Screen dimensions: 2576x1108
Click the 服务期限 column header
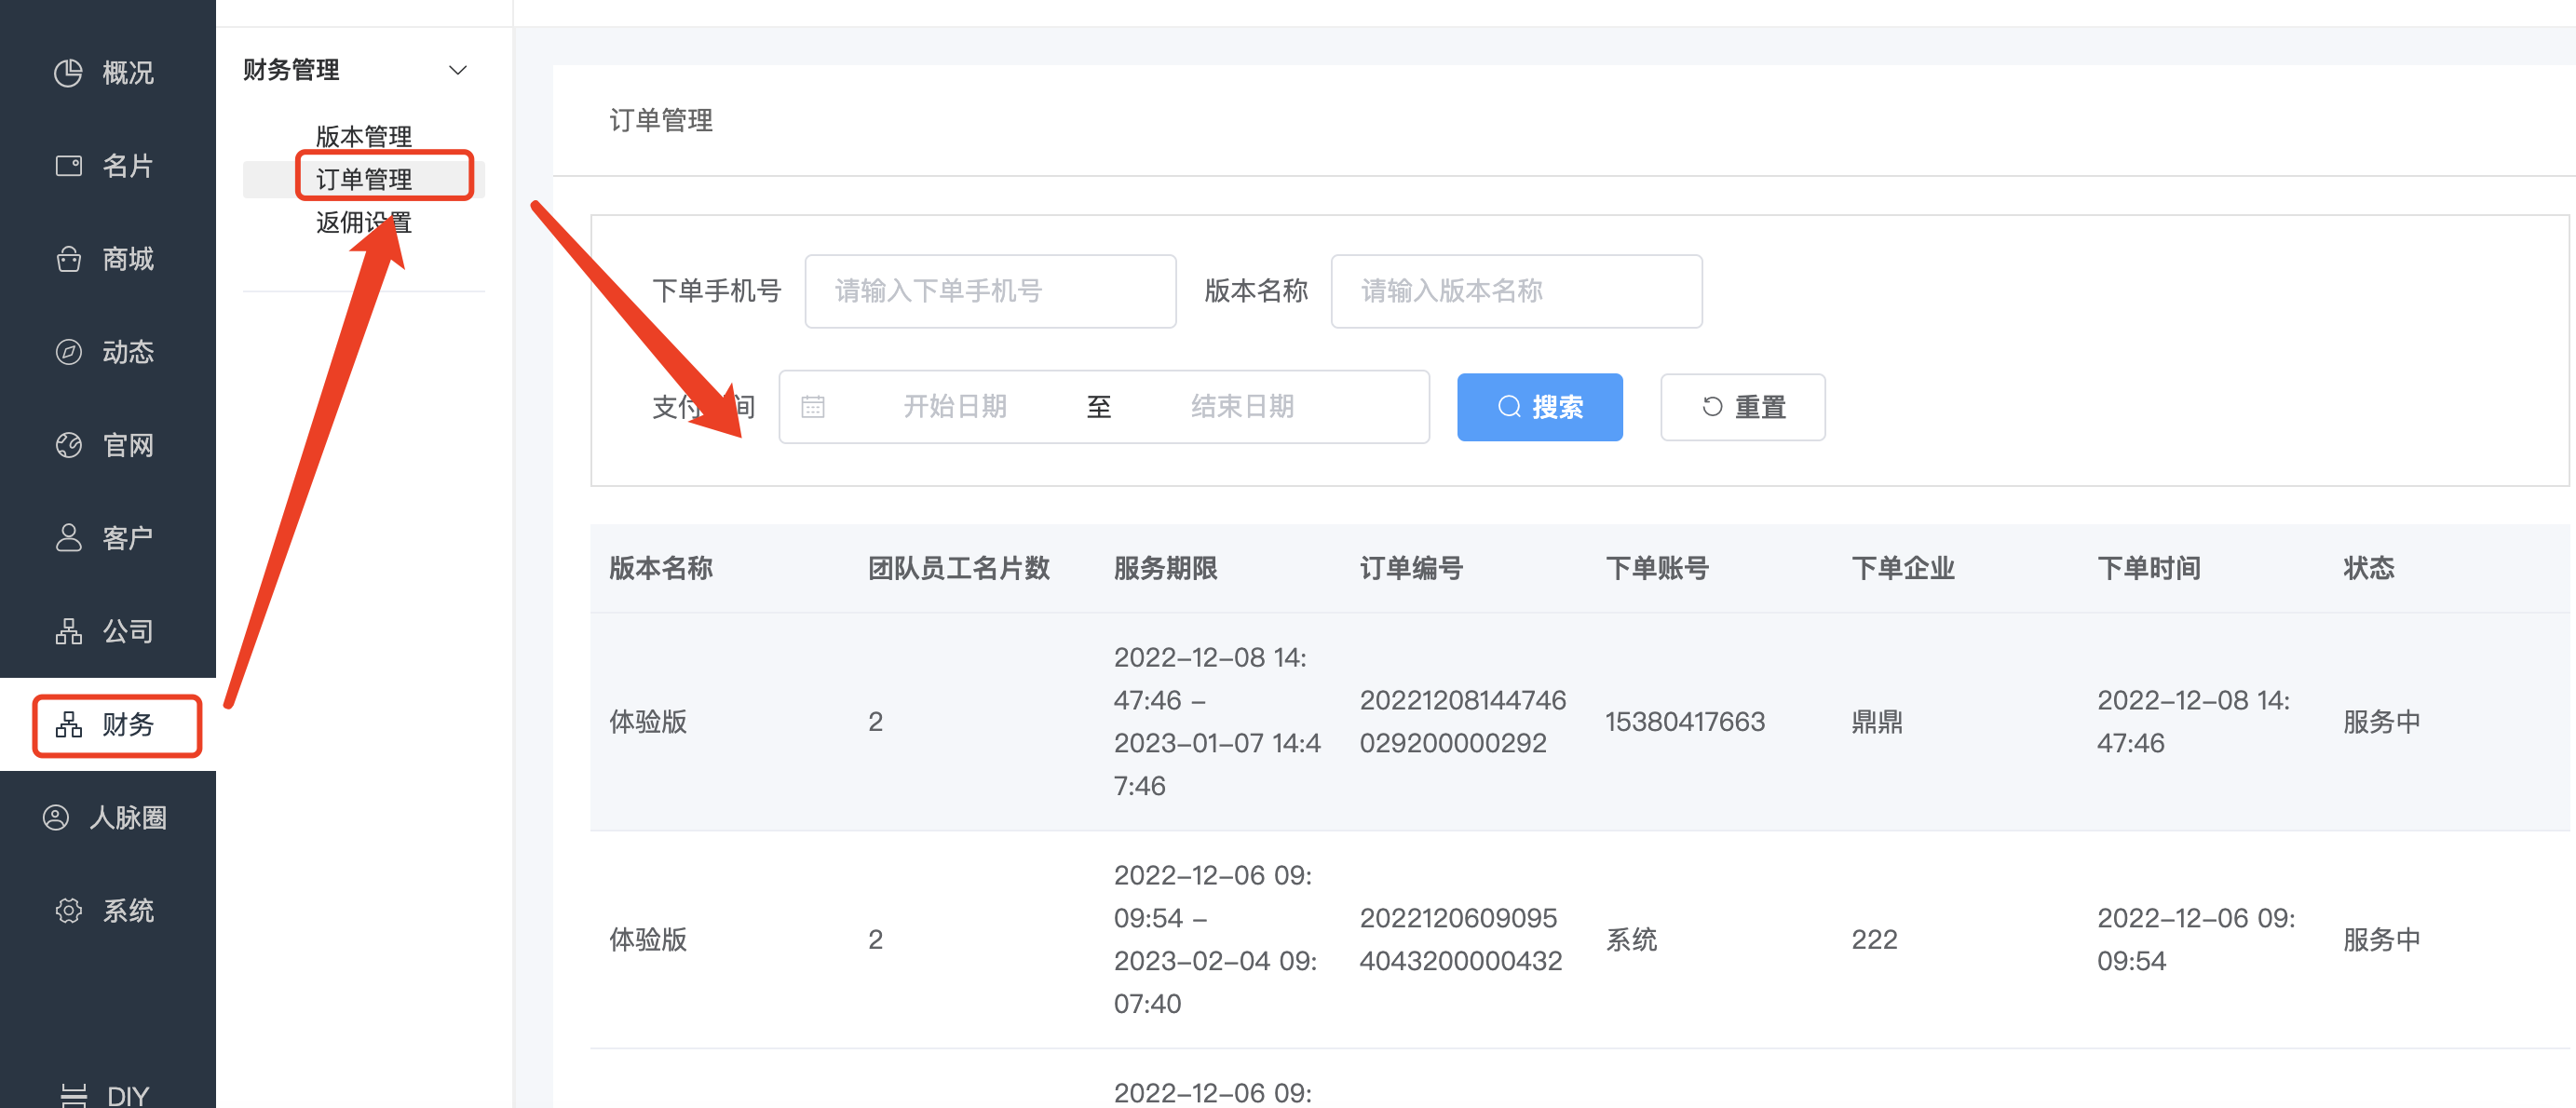click(1165, 568)
